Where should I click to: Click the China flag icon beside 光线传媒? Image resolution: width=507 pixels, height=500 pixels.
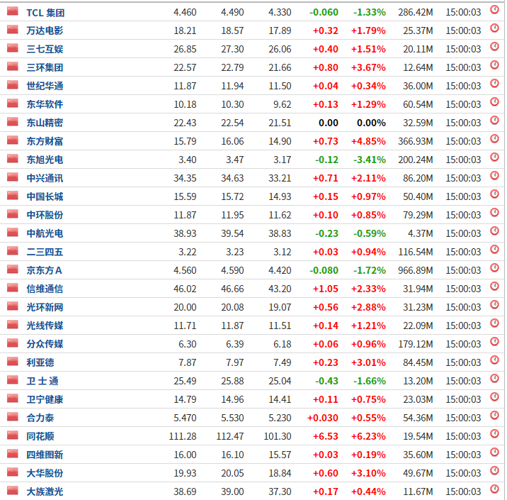(x=13, y=324)
